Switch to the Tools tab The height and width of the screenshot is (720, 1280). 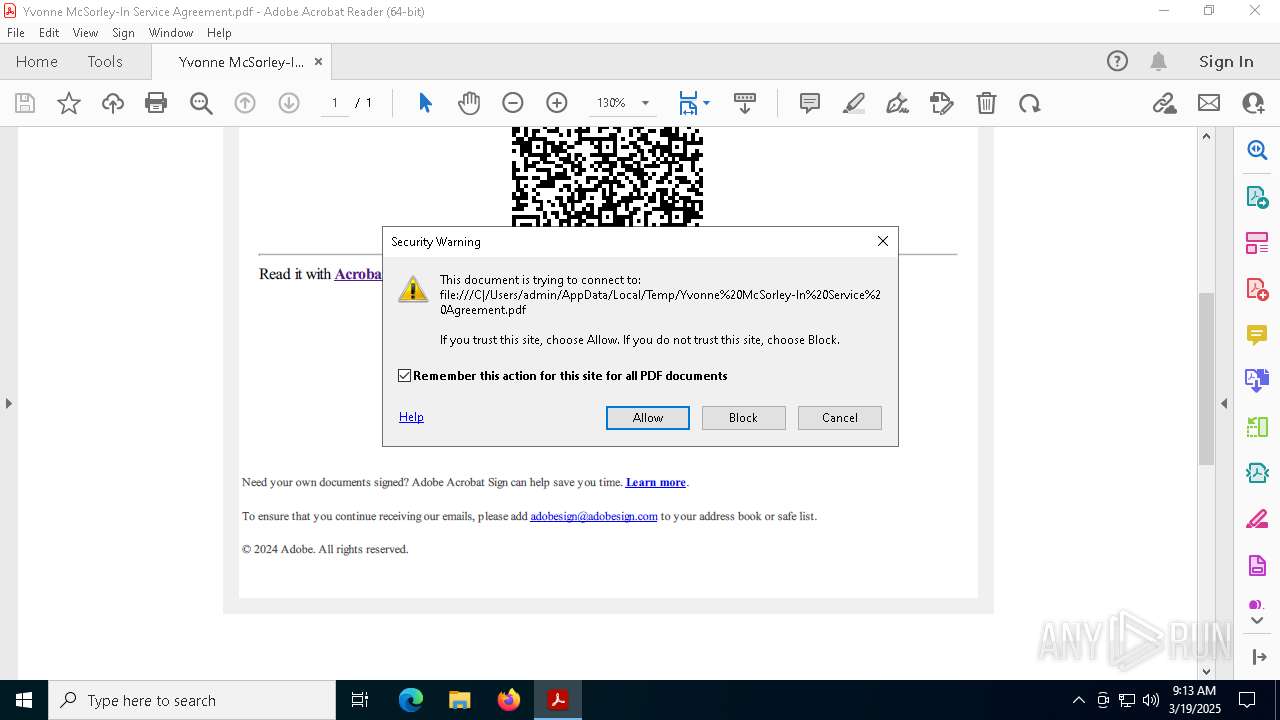pyautogui.click(x=105, y=61)
